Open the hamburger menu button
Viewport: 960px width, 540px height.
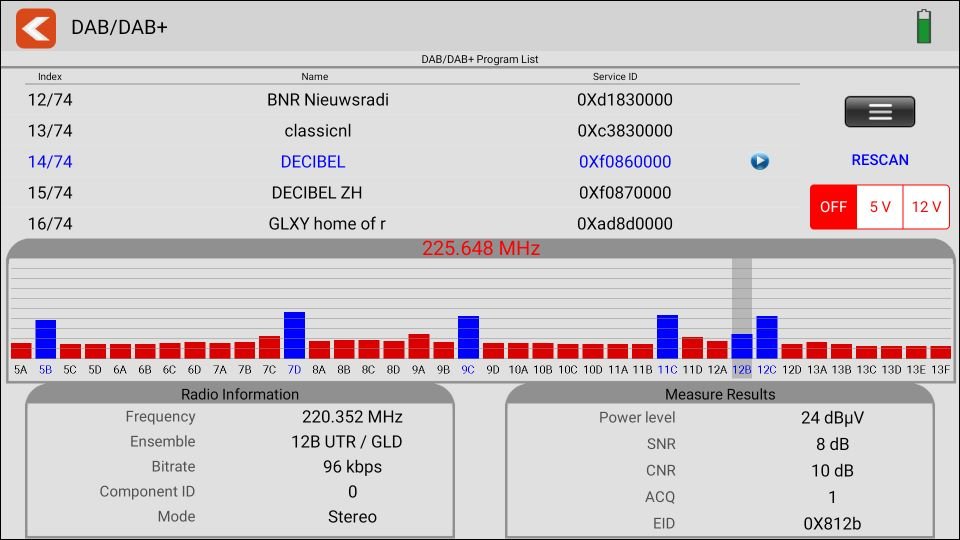tap(880, 111)
